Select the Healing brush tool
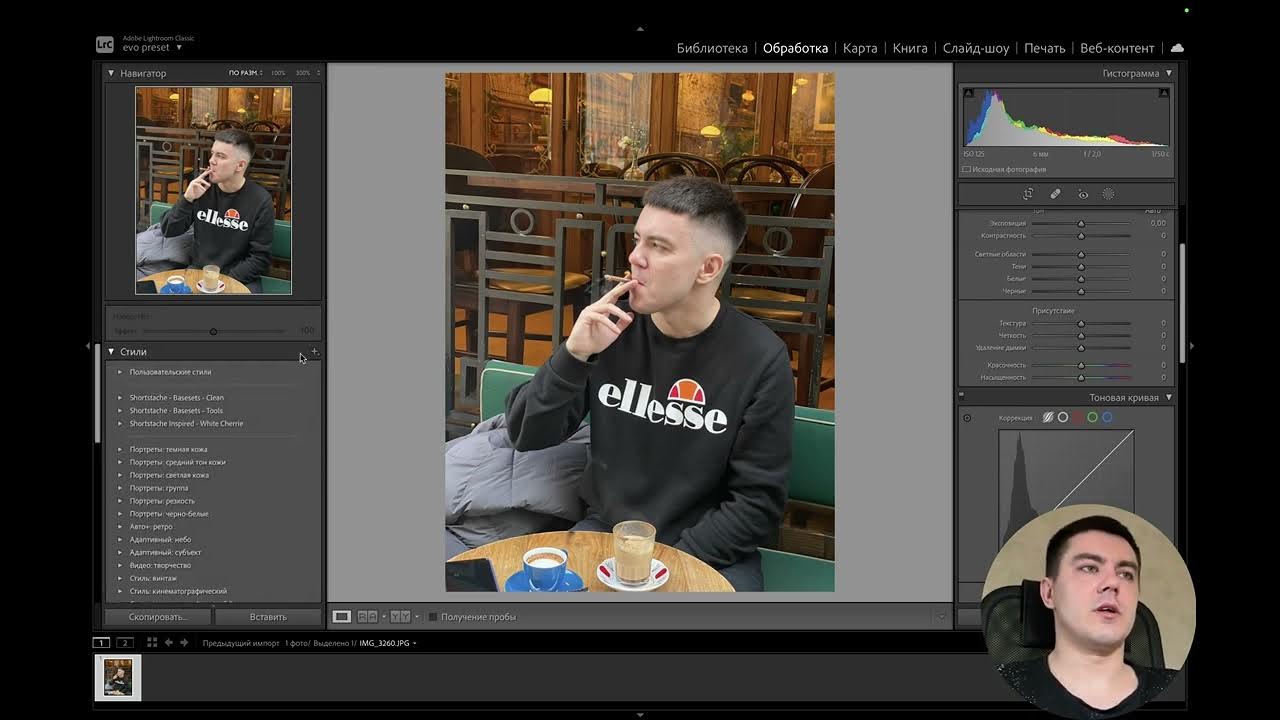 pos(1055,194)
